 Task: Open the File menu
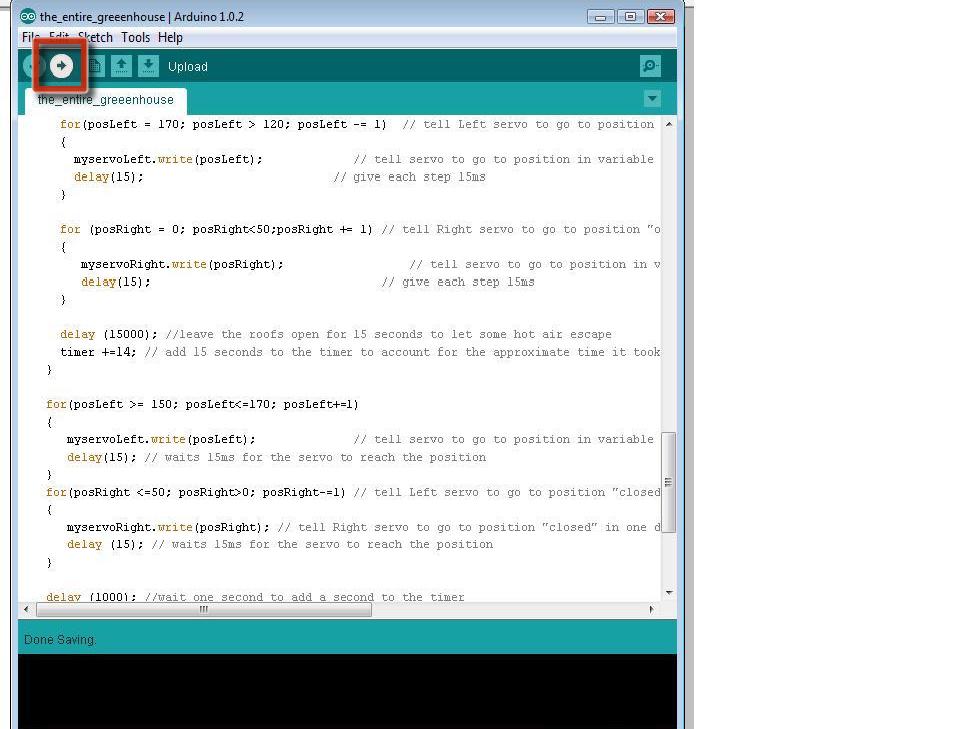pyautogui.click(x=30, y=37)
